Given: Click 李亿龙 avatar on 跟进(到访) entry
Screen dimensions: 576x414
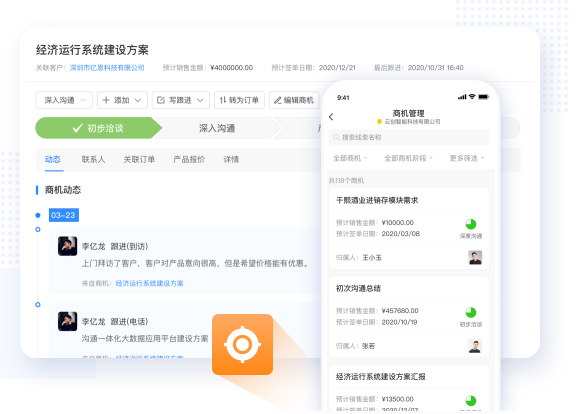Looking at the screenshot, I should (x=67, y=246).
